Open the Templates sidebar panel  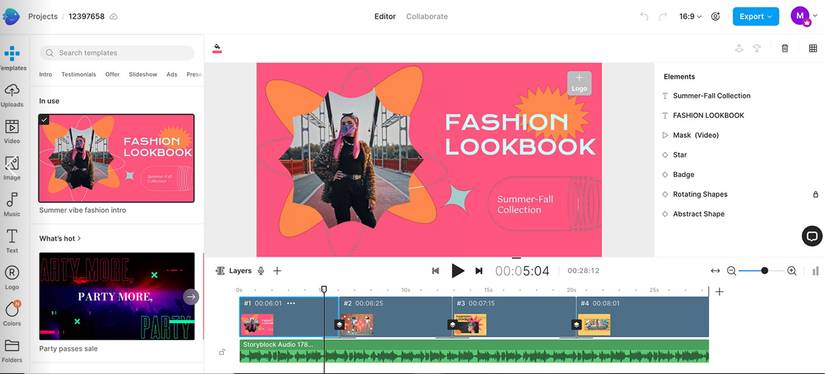12,58
